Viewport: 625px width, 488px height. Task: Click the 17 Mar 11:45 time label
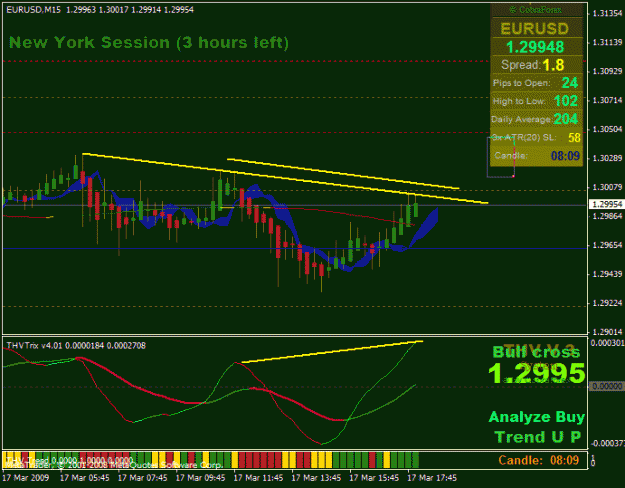[x=258, y=478]
